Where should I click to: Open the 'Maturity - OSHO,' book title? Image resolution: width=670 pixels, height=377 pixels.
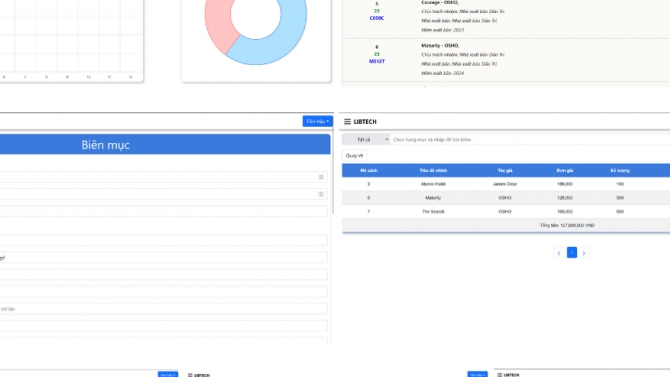pos(440,45)
